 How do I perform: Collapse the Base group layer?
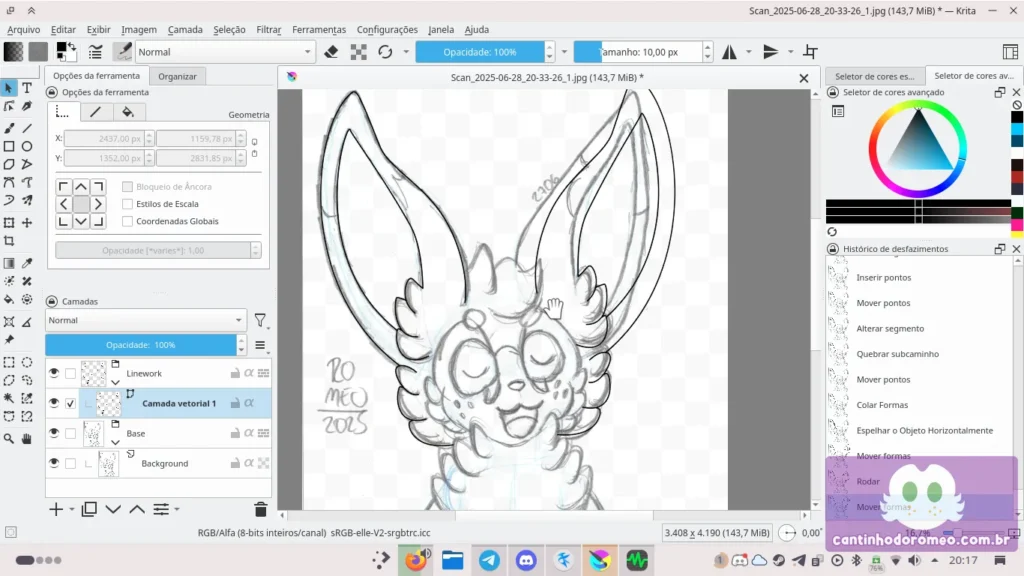[x=116, y=442]
